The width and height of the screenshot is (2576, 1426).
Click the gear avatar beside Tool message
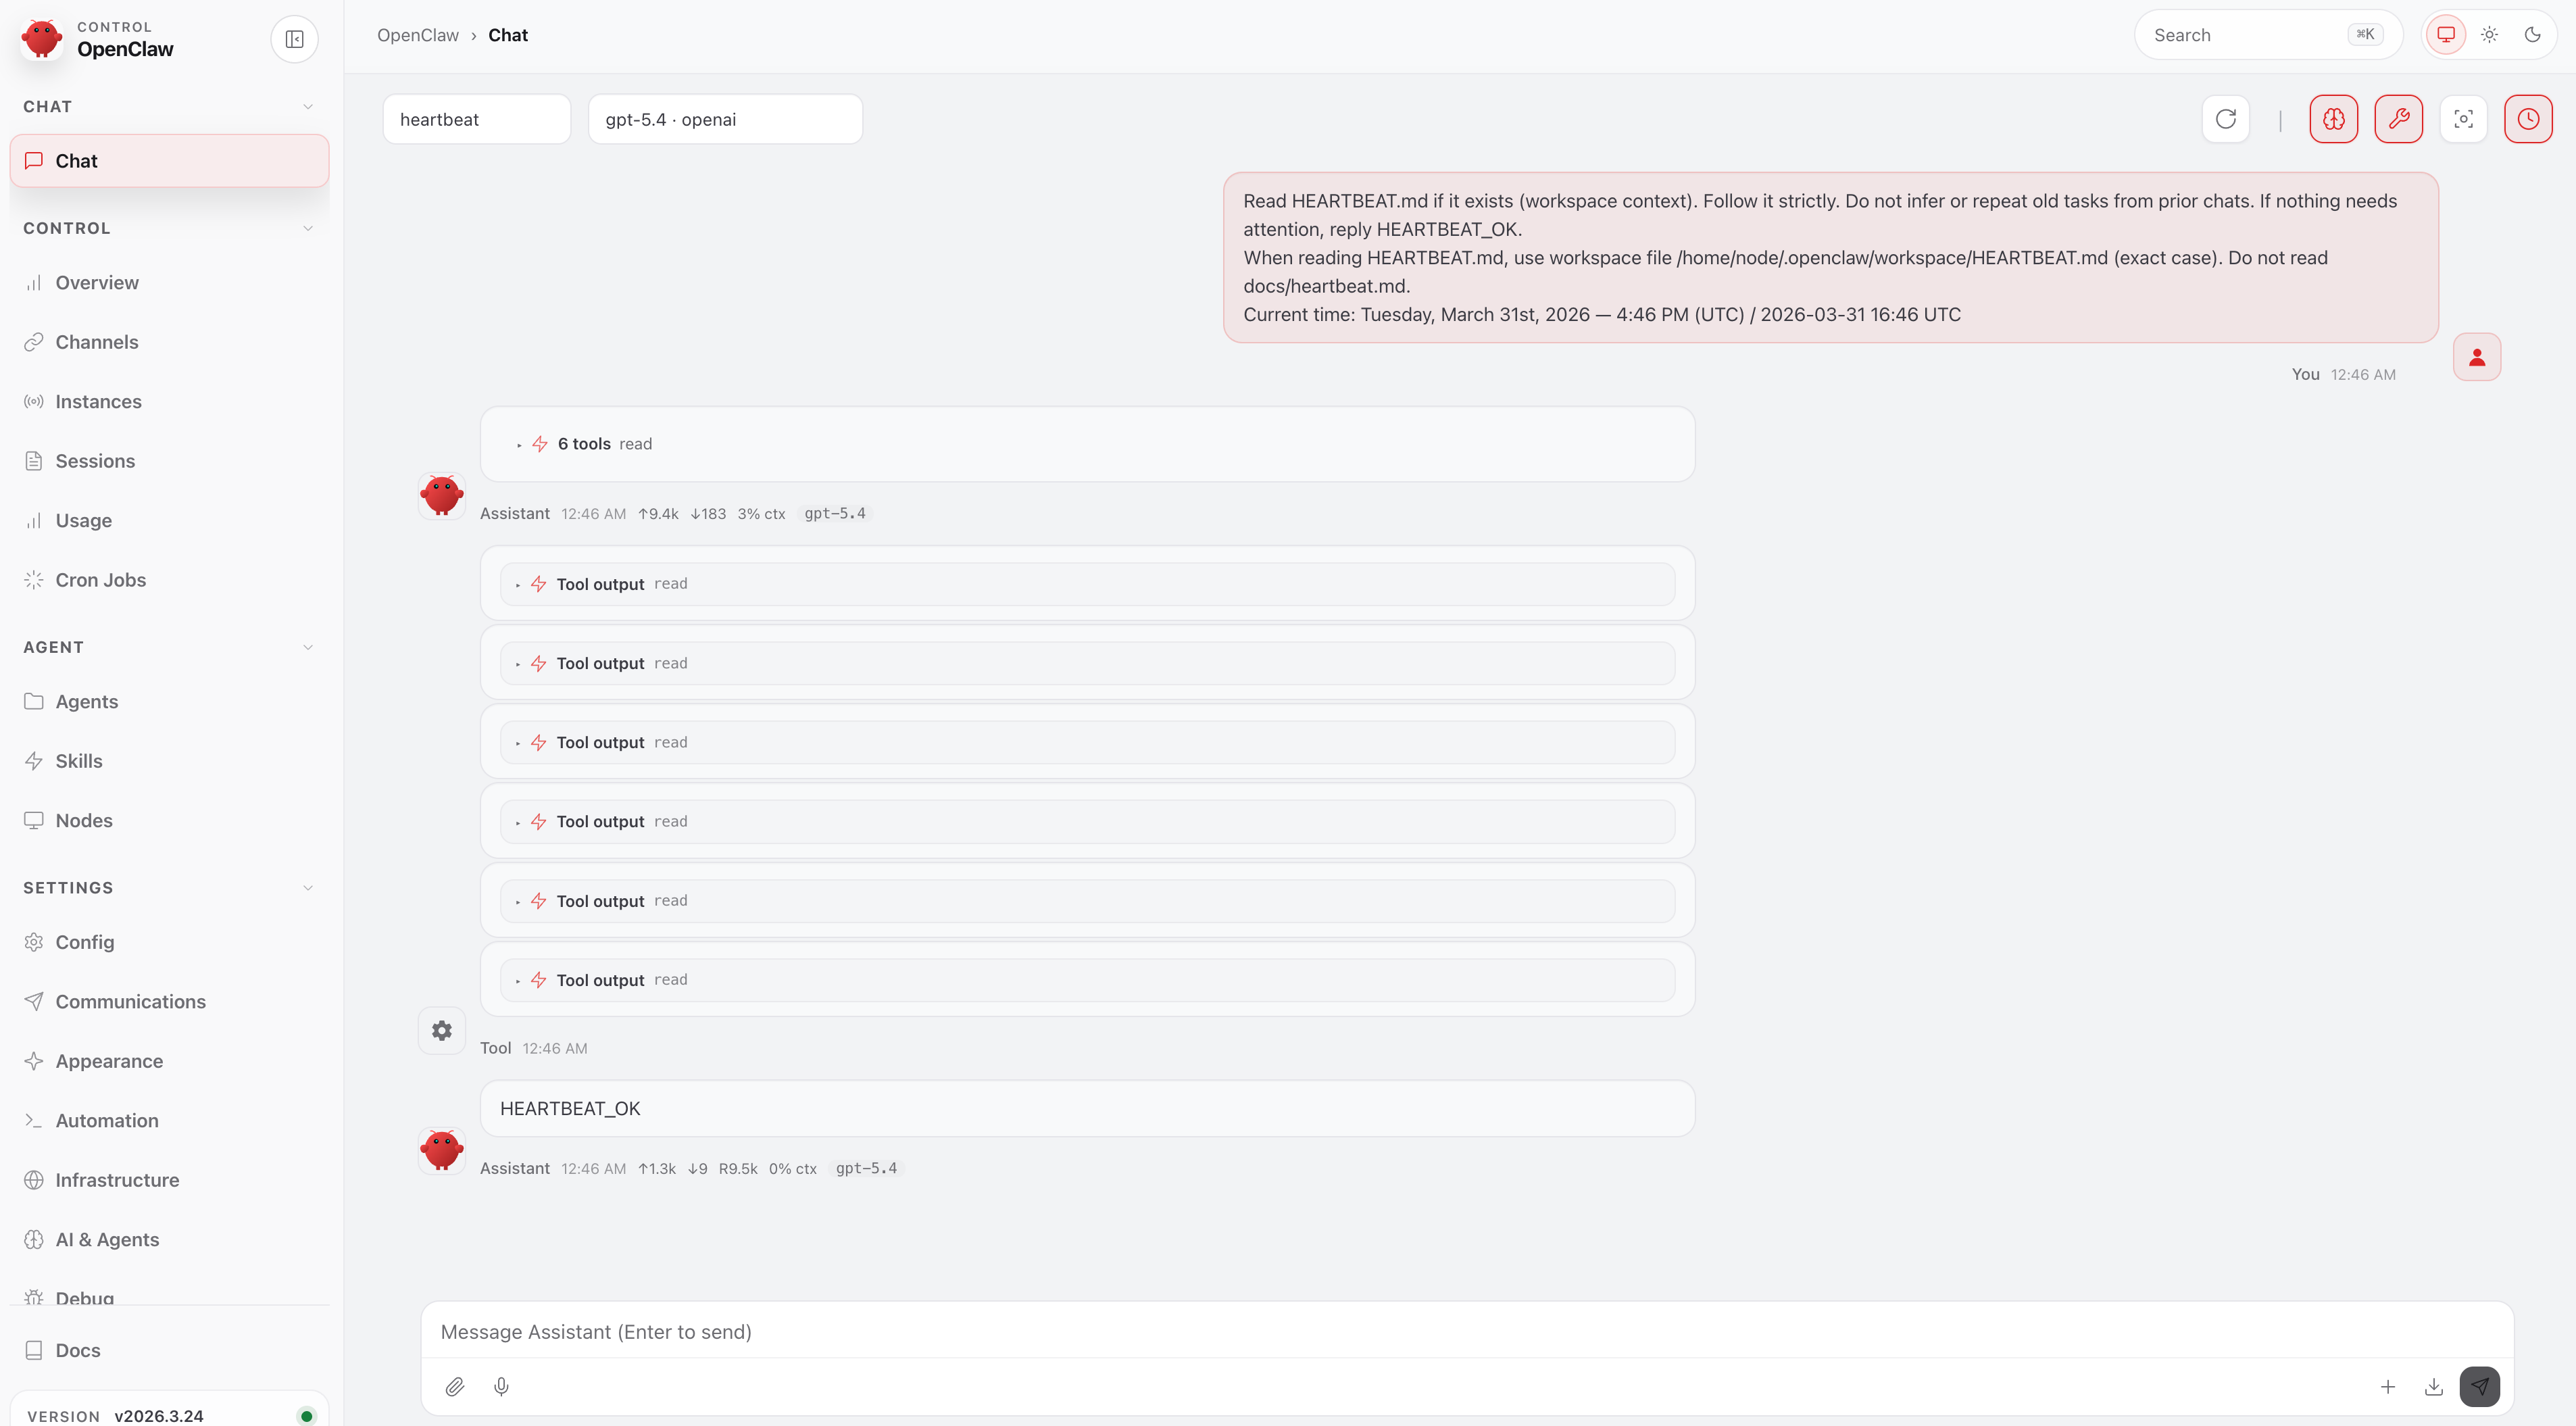tap(441, 1030)
